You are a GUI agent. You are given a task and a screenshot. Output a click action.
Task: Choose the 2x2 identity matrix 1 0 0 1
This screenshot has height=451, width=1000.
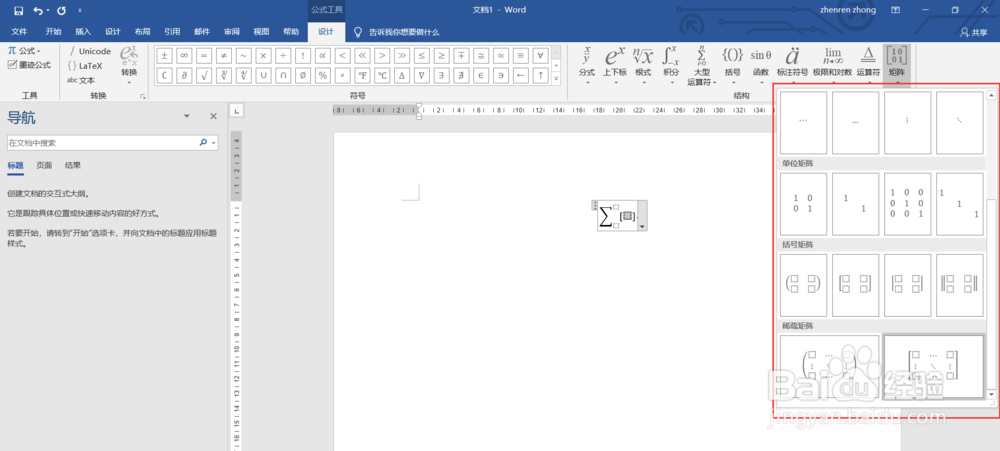point(804,203)
